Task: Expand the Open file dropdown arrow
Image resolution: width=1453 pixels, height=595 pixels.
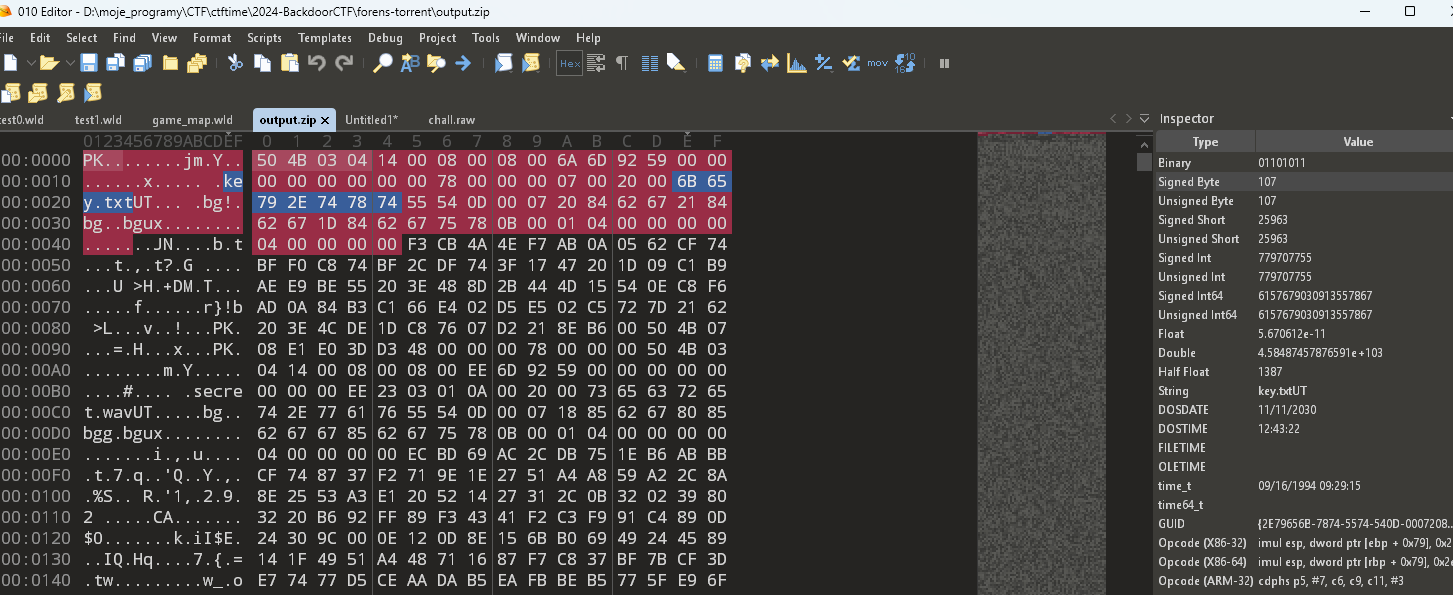Action: tap(68, 63)
